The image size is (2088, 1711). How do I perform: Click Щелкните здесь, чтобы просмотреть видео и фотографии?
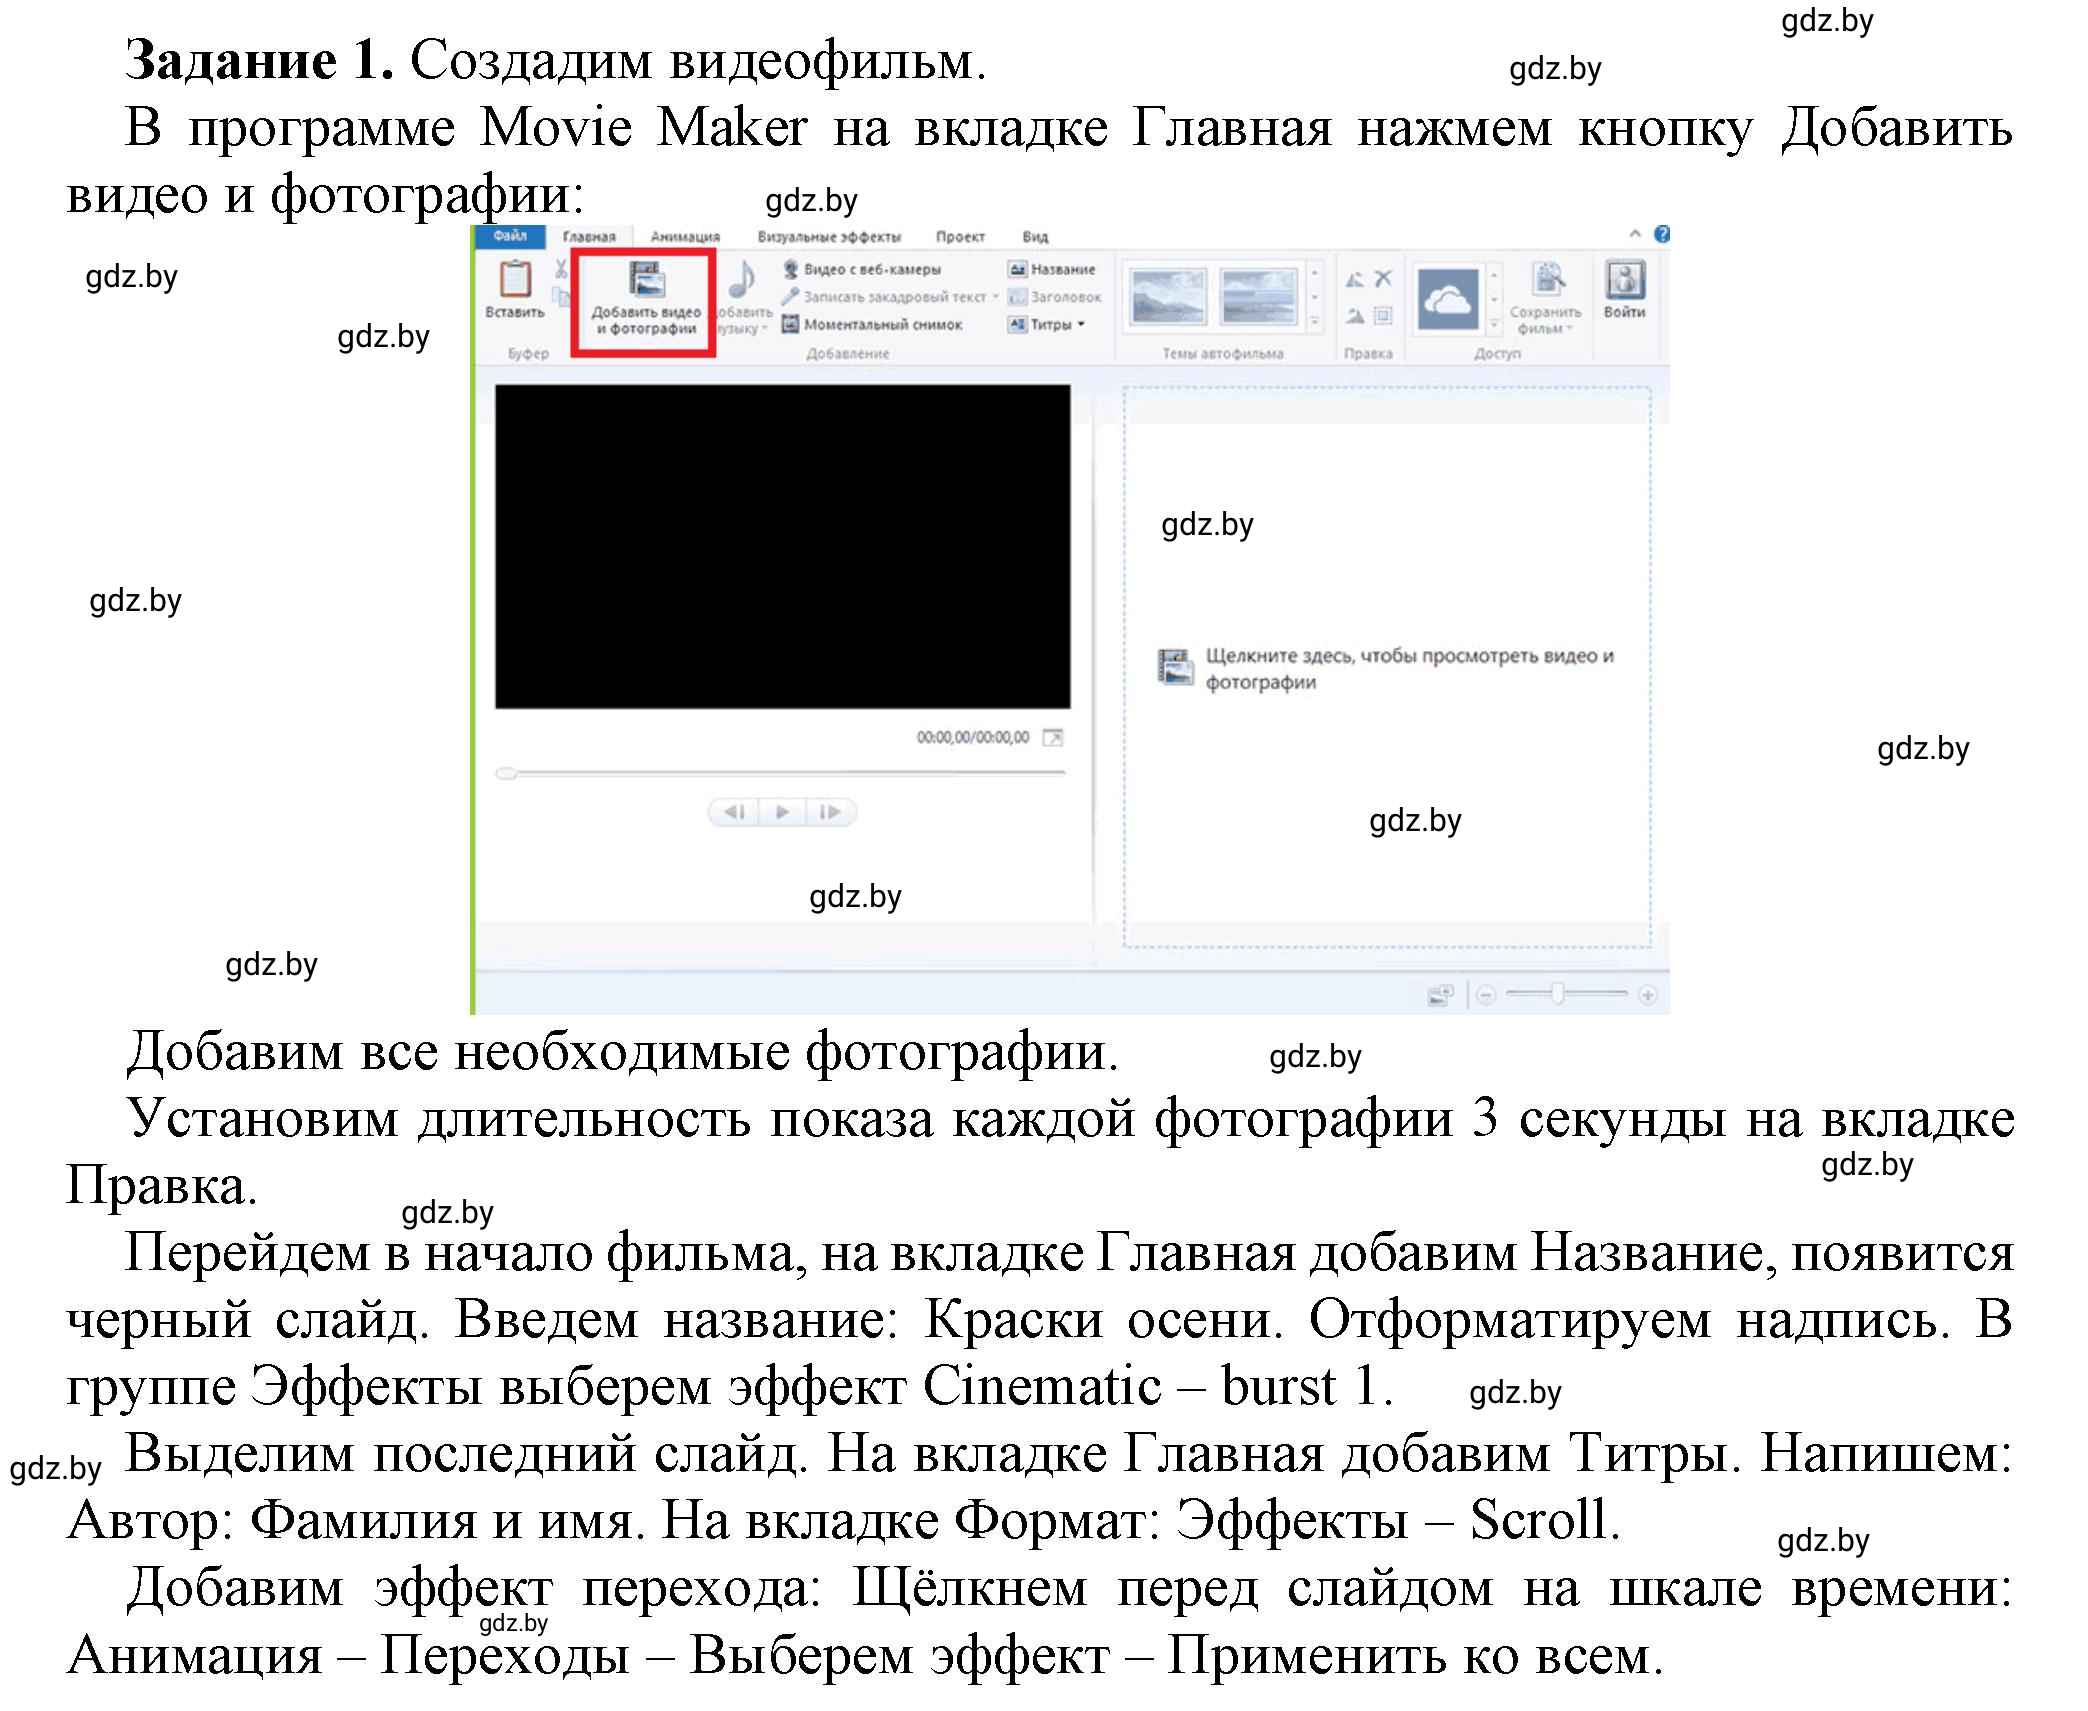(x=1386, y=668)
